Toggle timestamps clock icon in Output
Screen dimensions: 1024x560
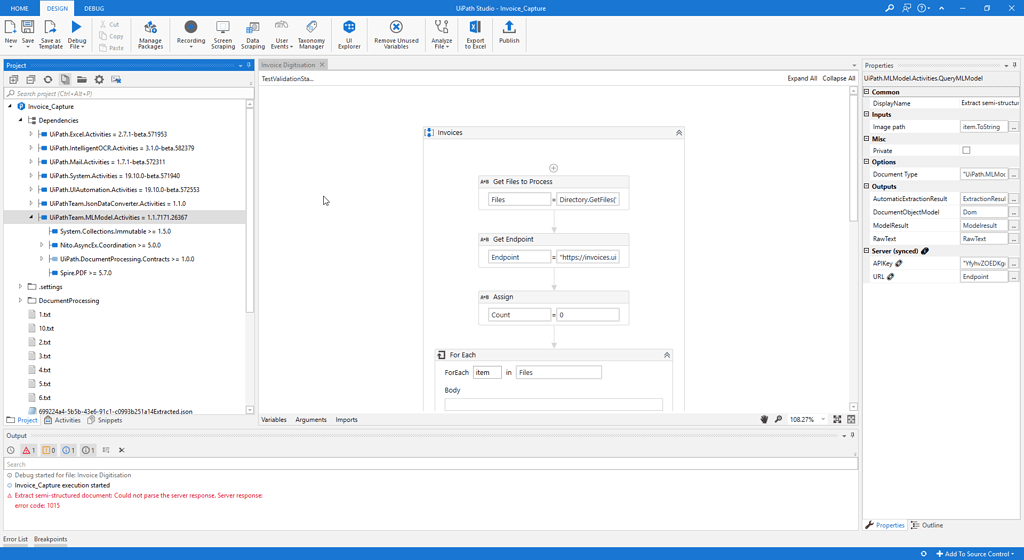point(10,450)
